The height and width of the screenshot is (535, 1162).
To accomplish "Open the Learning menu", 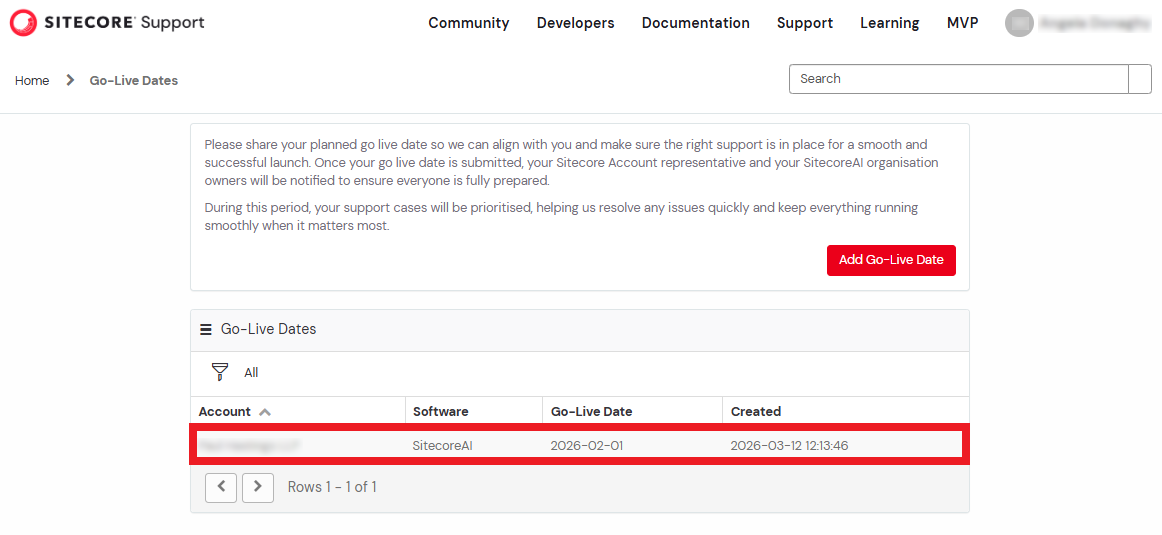I will click(889, 23).
